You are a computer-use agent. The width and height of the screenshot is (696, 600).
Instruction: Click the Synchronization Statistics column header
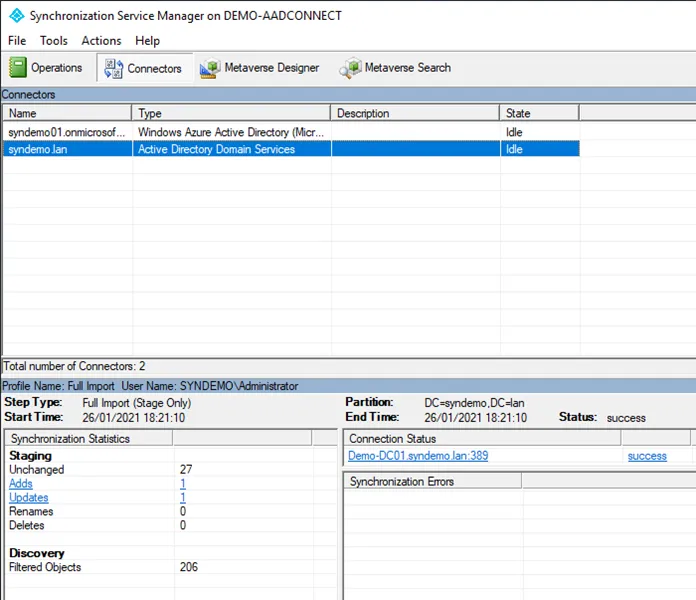(x=88, y=438)
